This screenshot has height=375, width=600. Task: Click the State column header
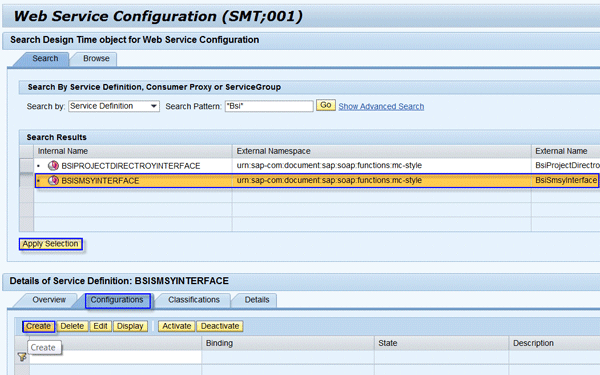(442, 343)
